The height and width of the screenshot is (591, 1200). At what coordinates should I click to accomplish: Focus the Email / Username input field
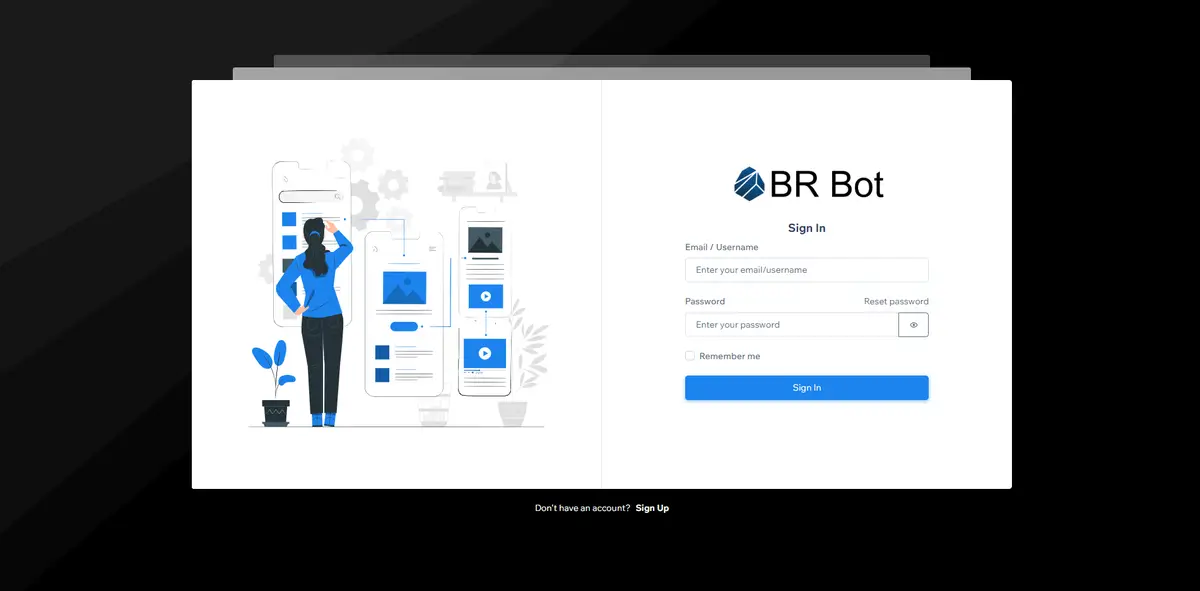tap(806, 270)
